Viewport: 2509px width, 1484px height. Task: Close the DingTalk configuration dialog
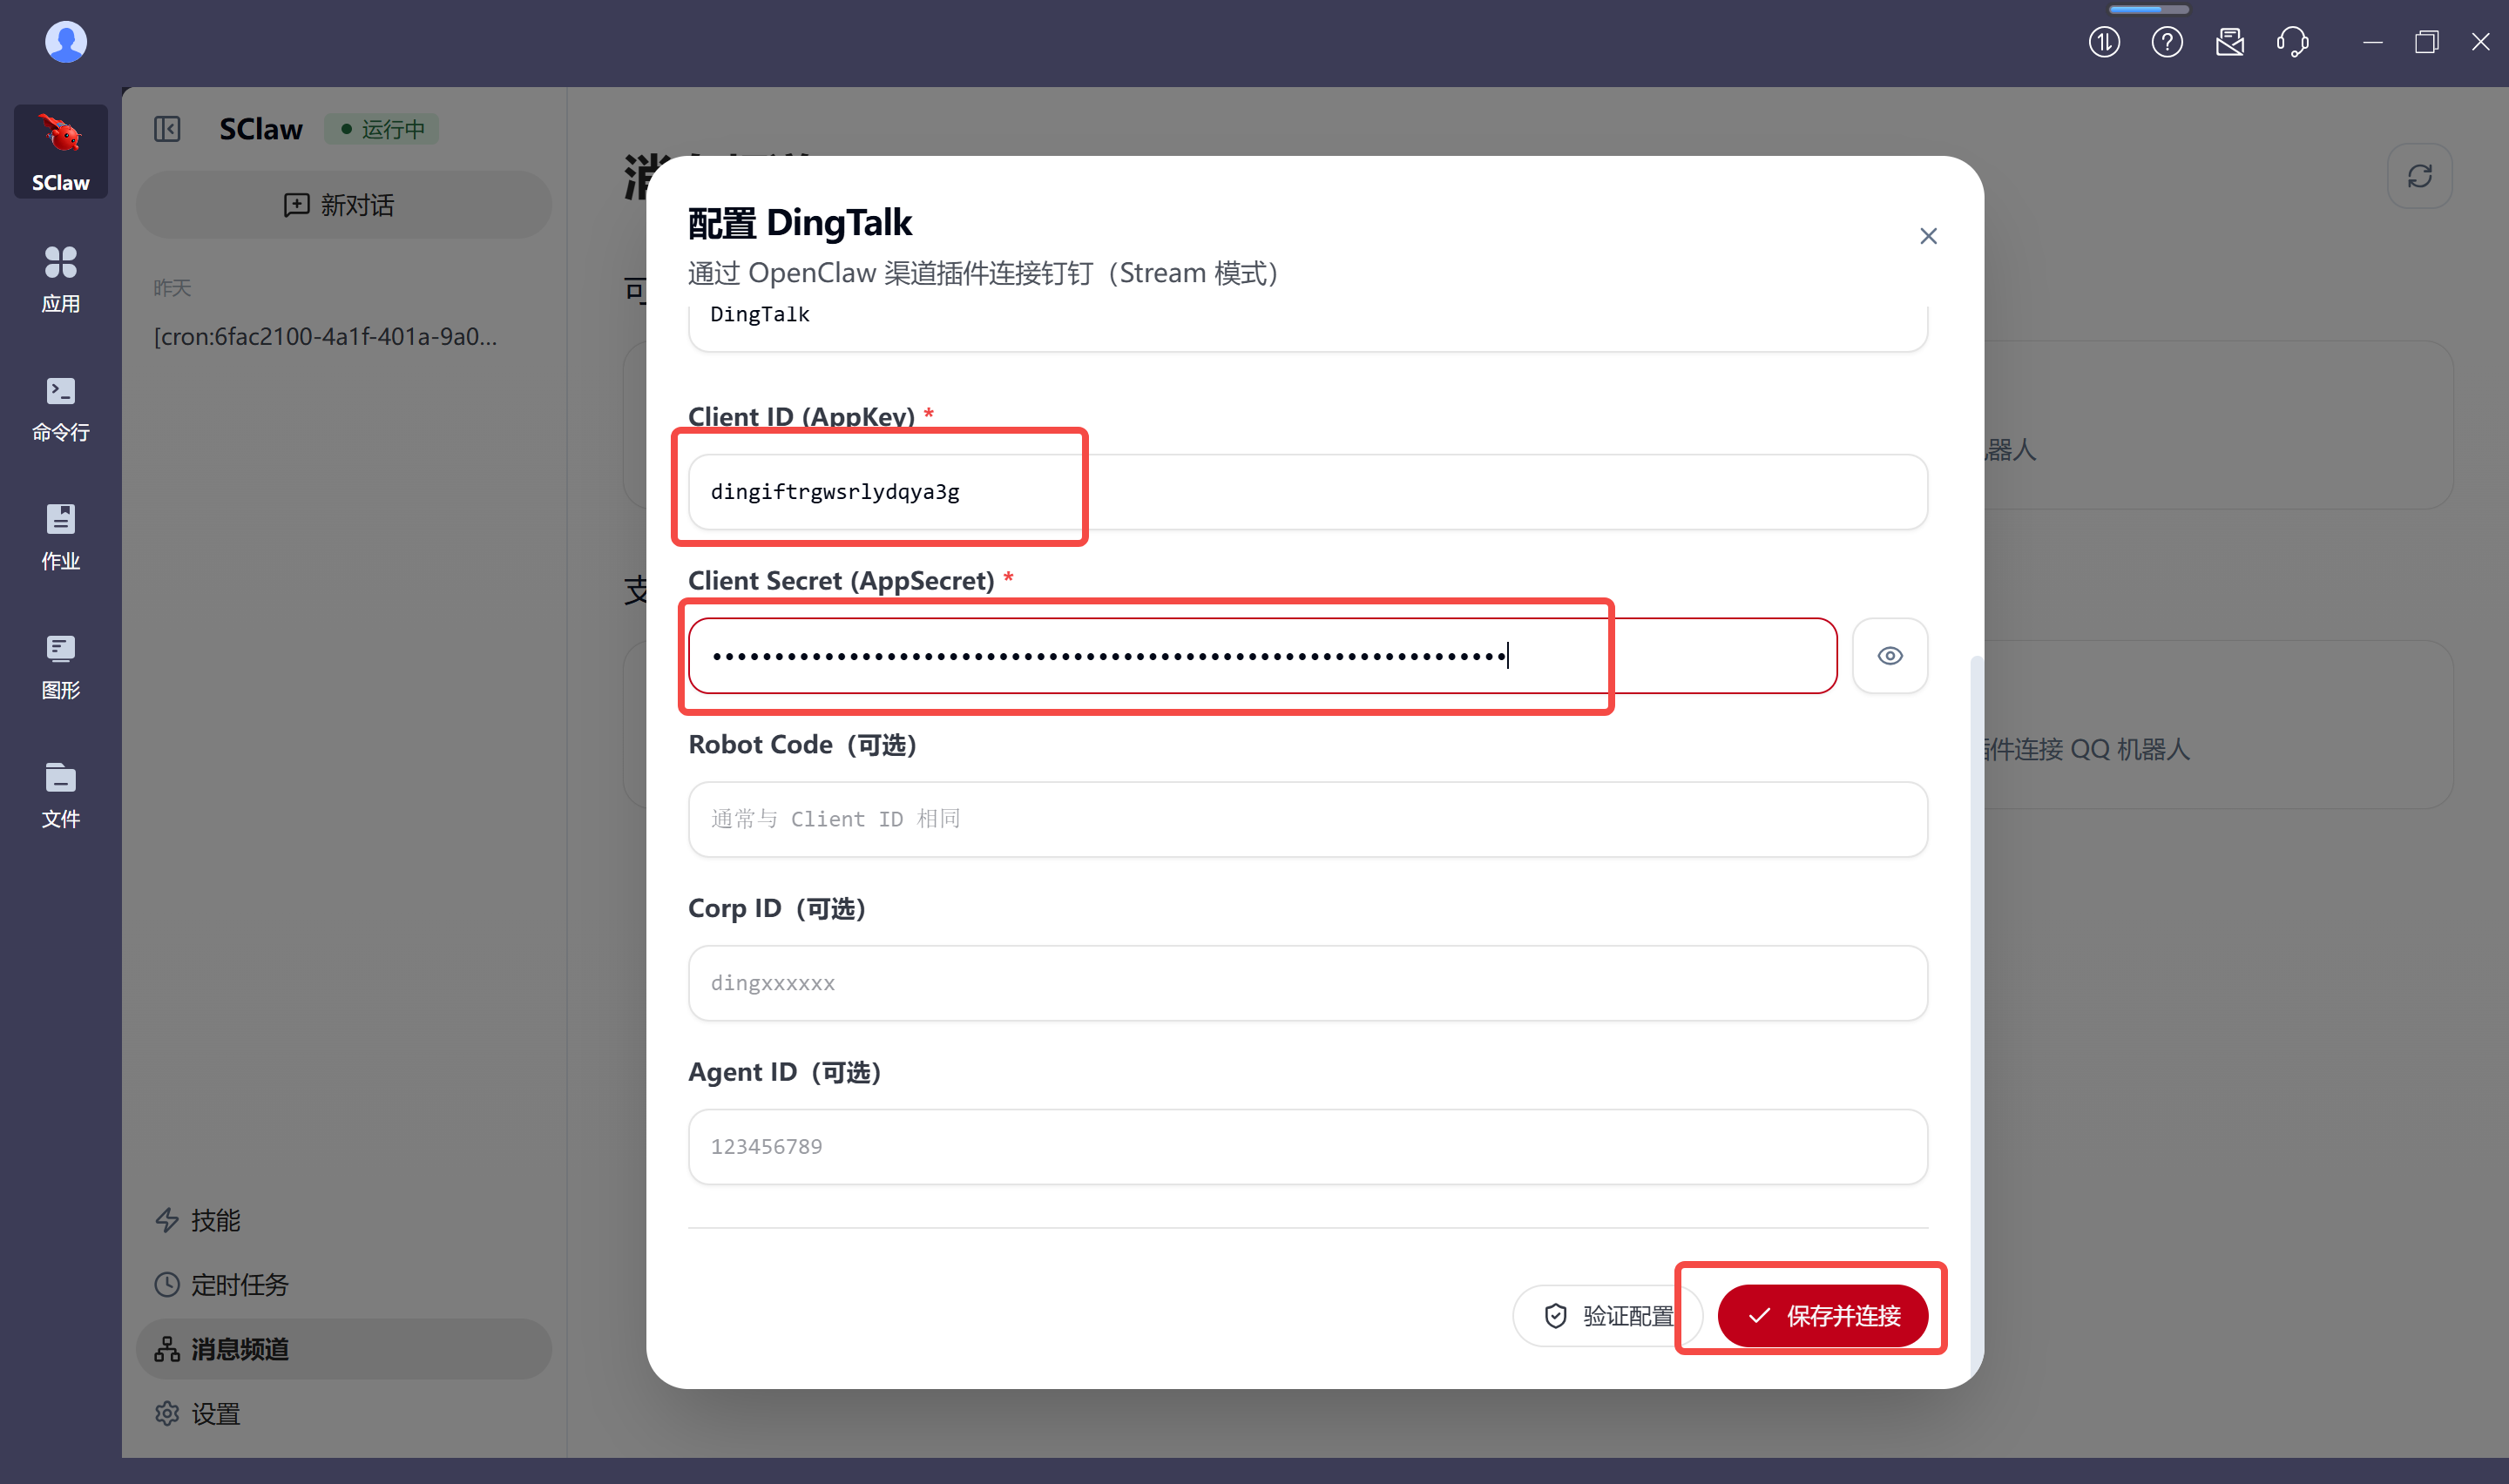tap(1928, 236)
